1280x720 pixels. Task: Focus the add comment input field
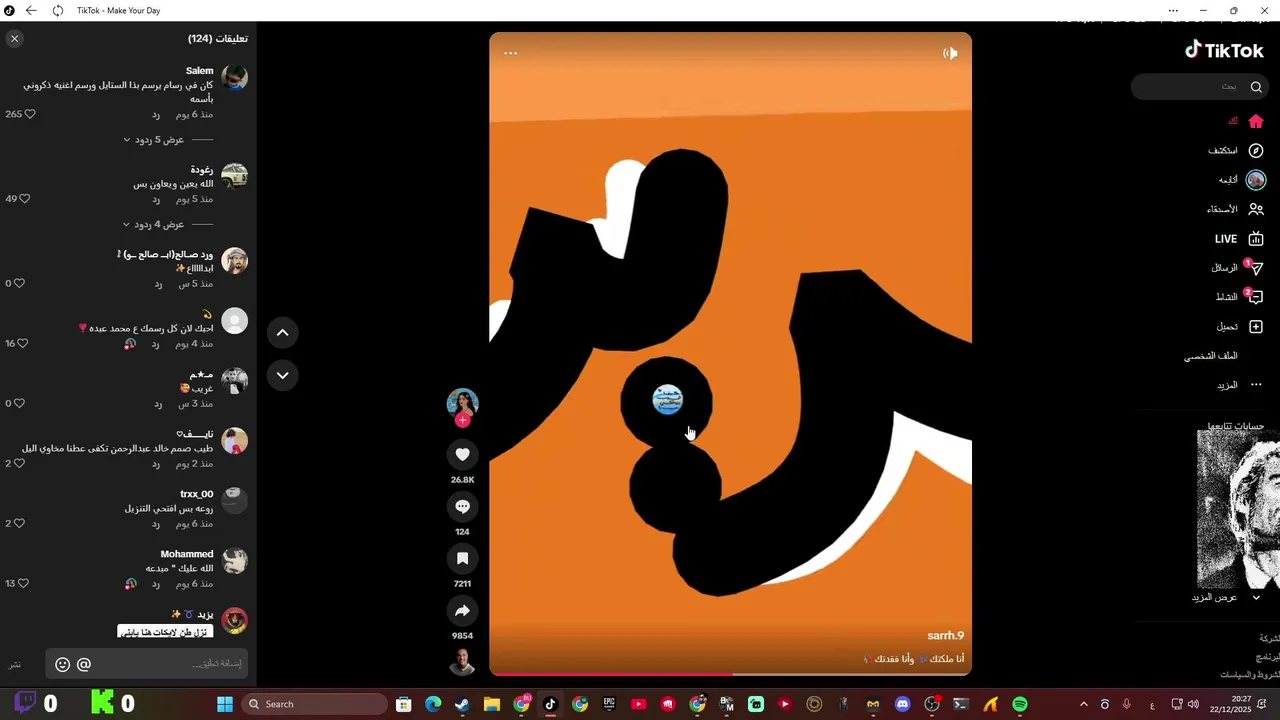click(x=146, y=664)
